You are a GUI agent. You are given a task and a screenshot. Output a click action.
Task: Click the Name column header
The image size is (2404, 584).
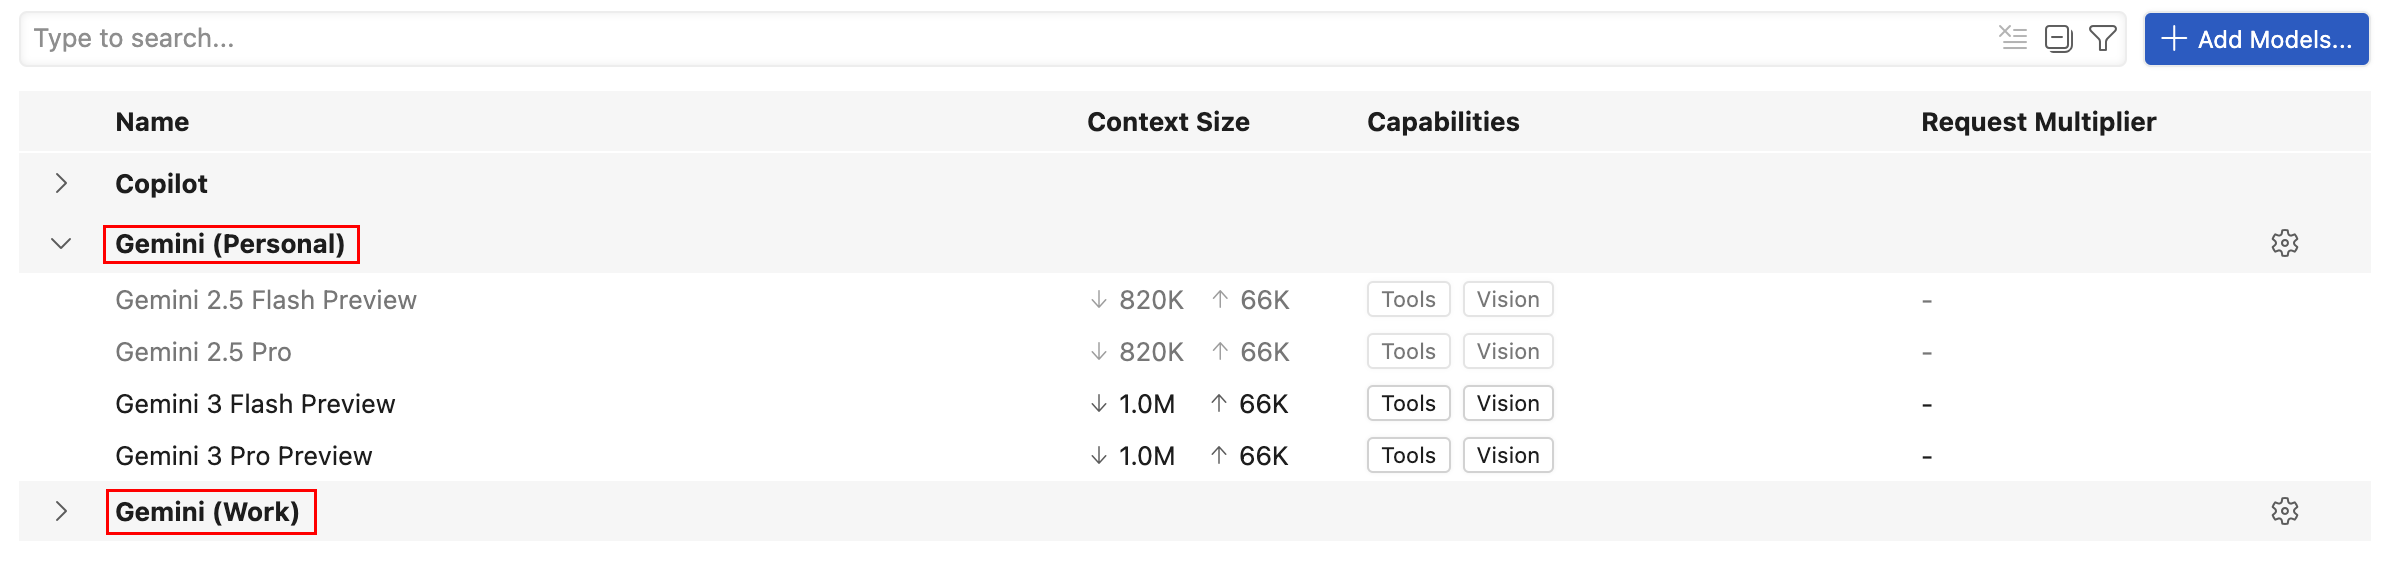tap(152, 122)
